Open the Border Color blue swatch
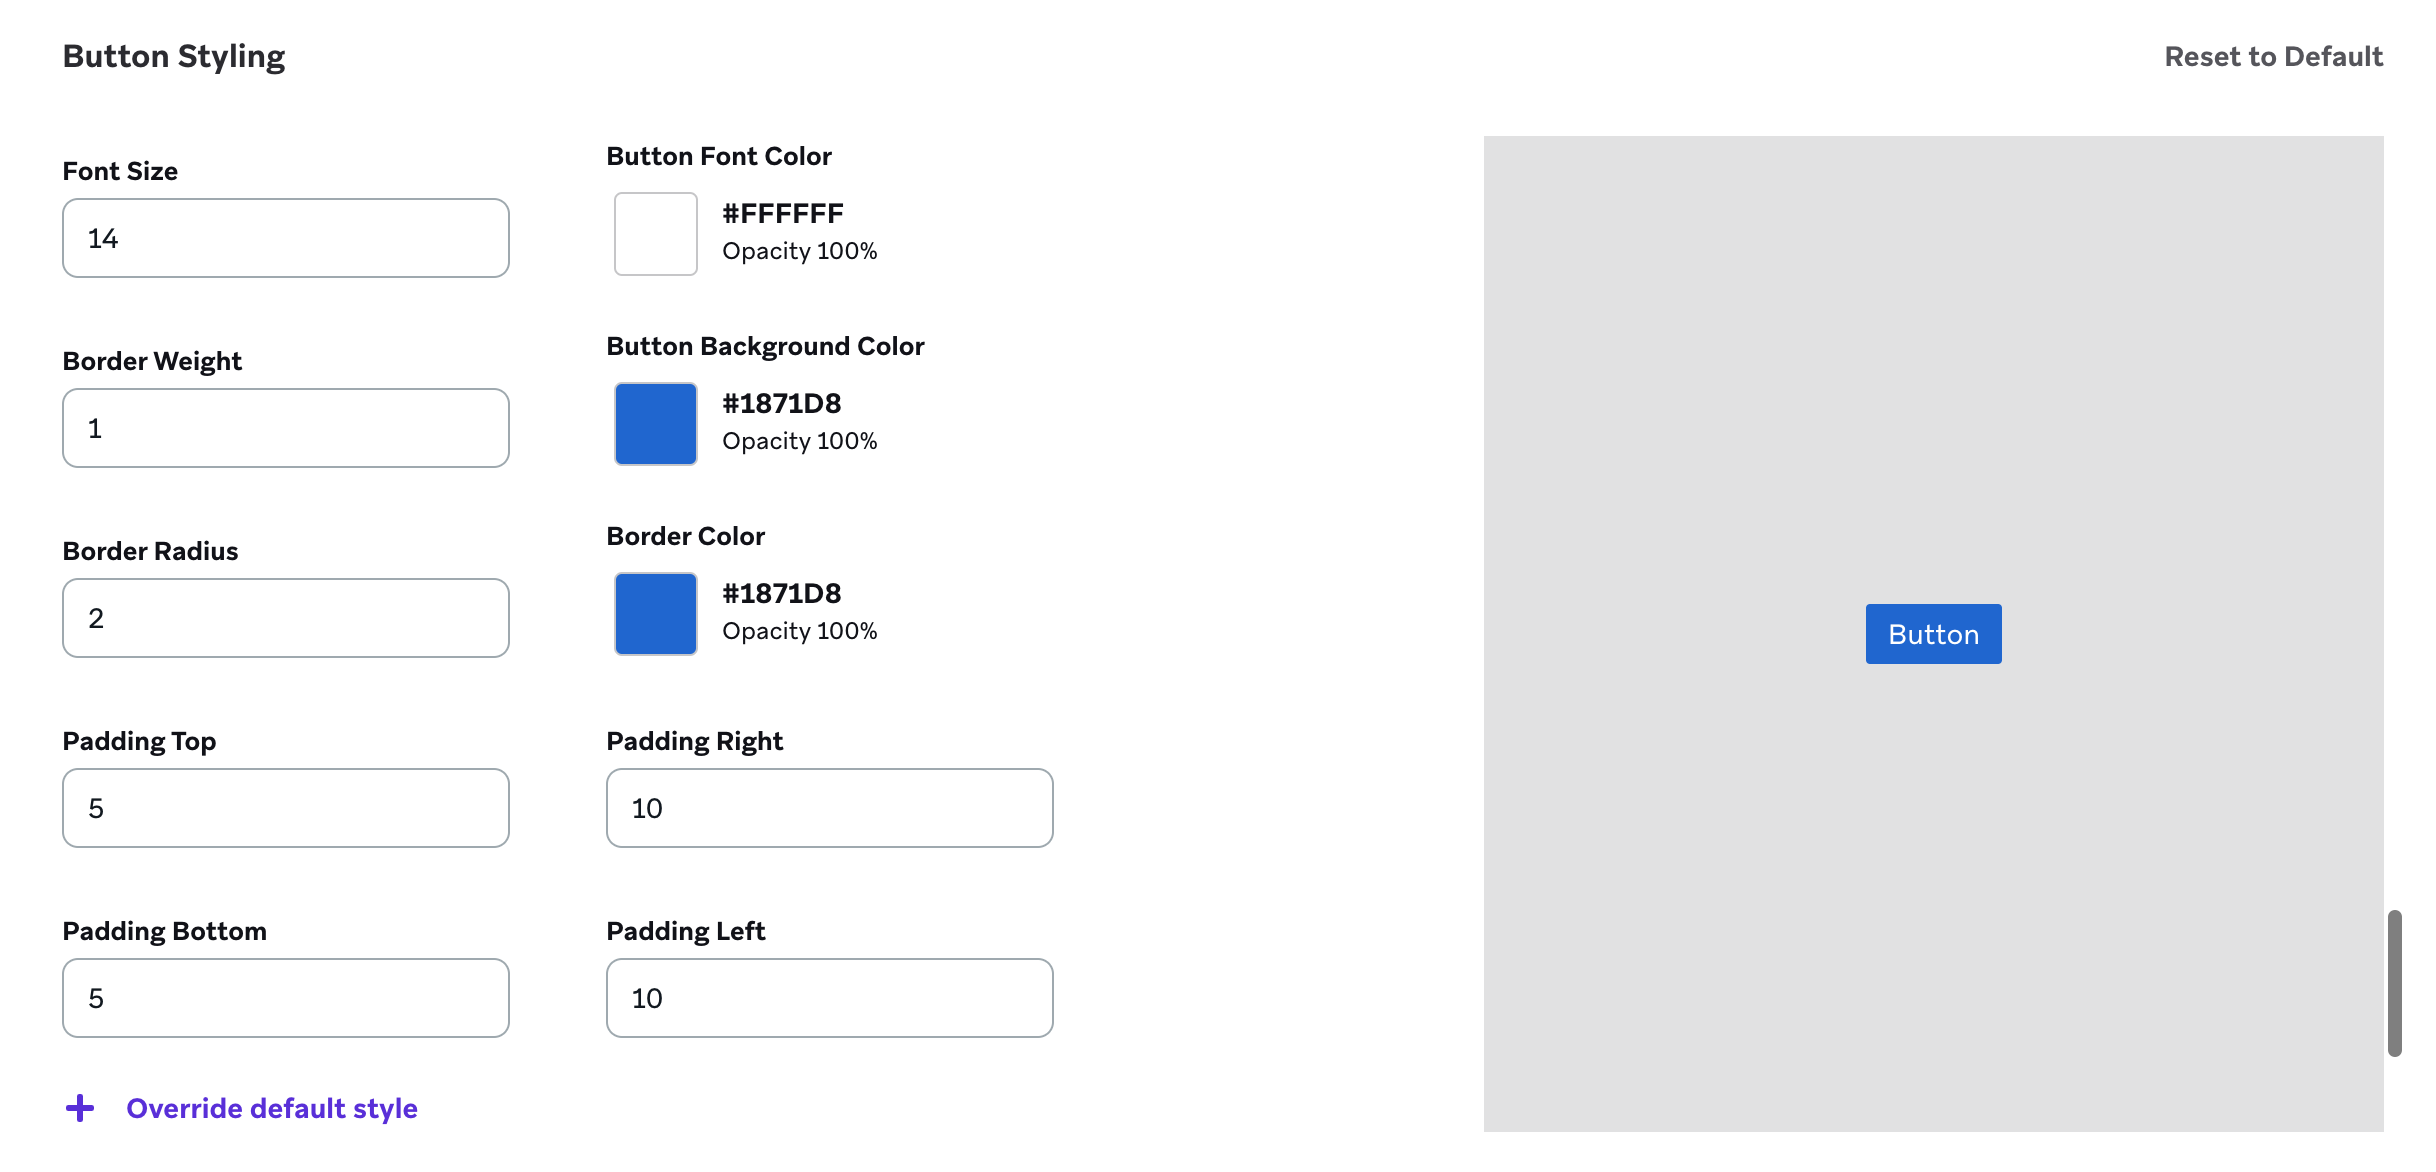The width and height of the screenshot is (2436, 1172). 655,614
